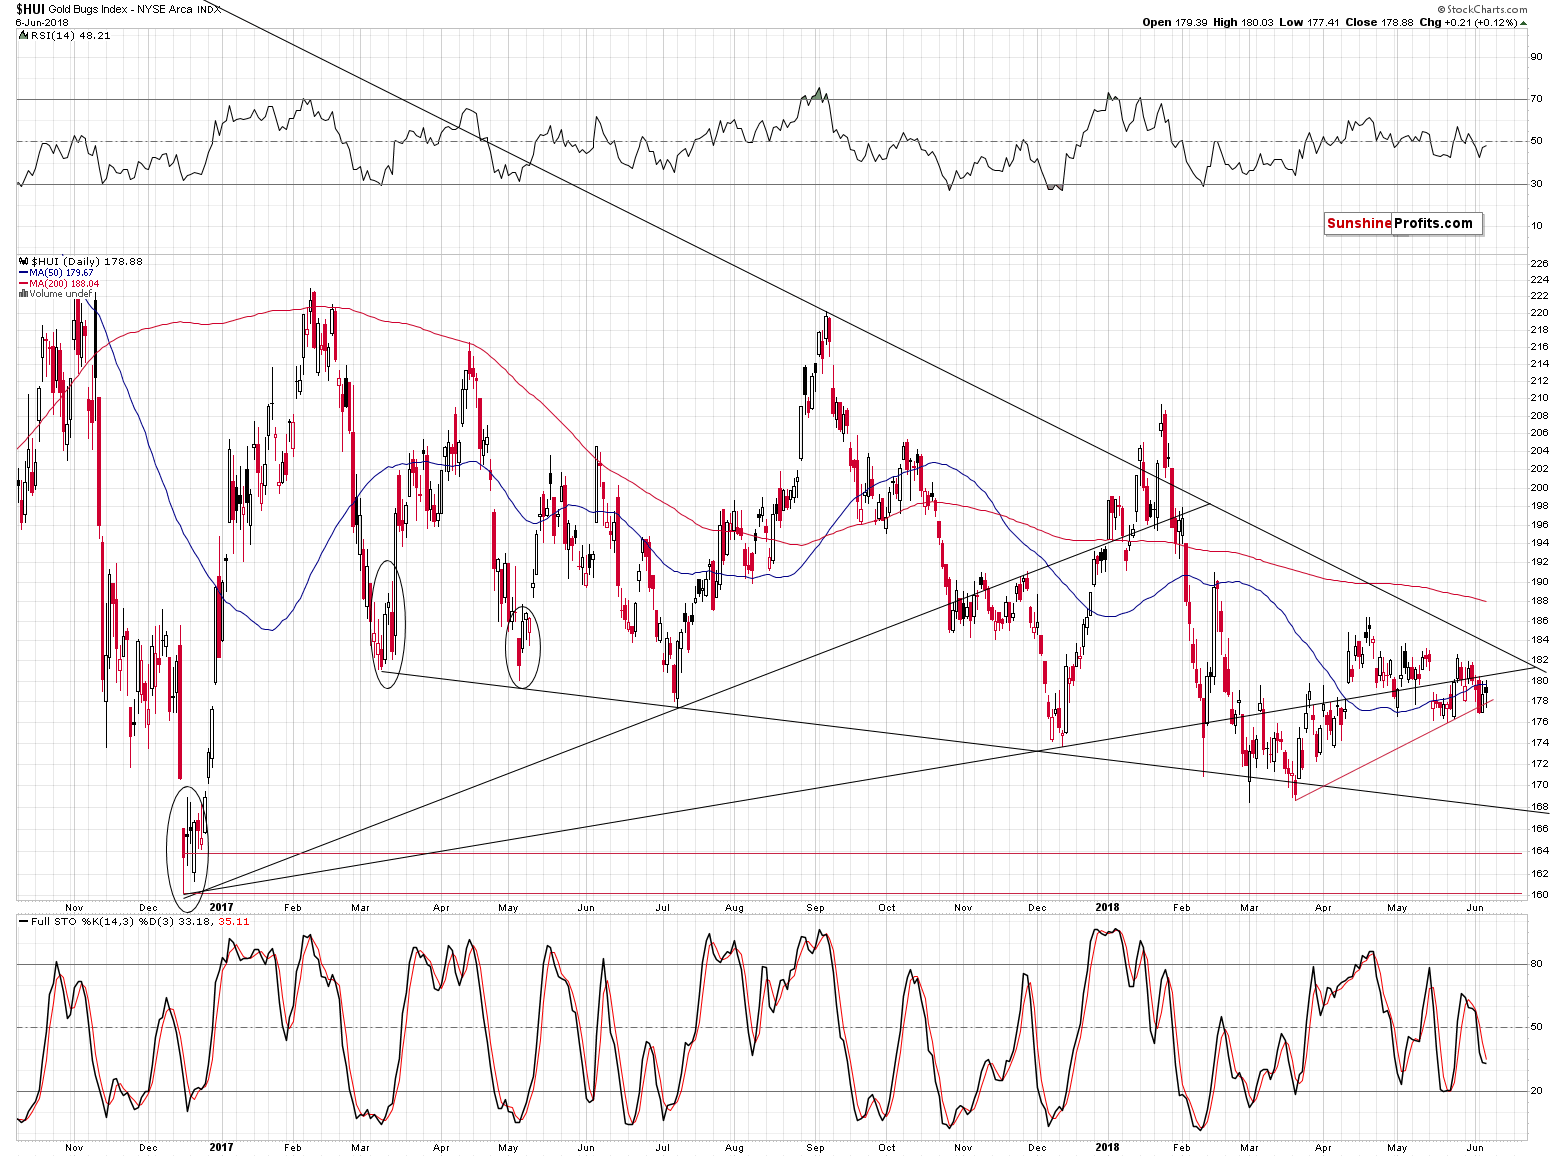
Task: Click the 170 price axis label
Action: click(x=1540, y=785)
